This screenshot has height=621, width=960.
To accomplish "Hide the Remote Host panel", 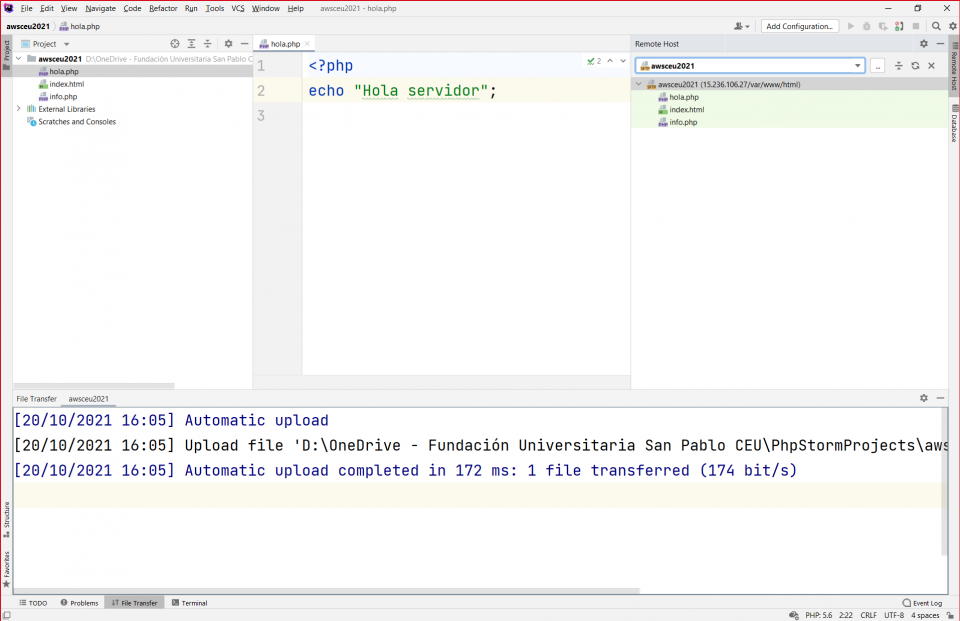I will tap(940, 44).
